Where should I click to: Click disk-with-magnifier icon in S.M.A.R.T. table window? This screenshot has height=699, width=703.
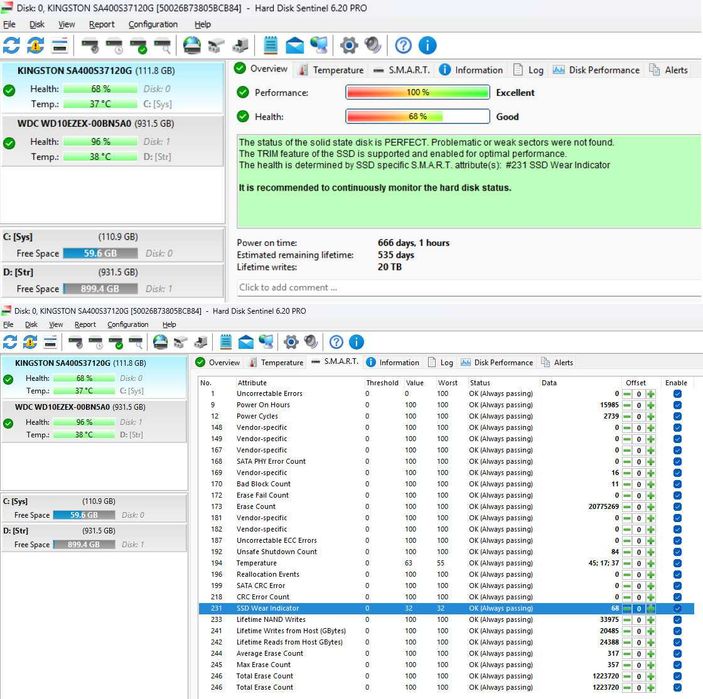pos(135,342)
